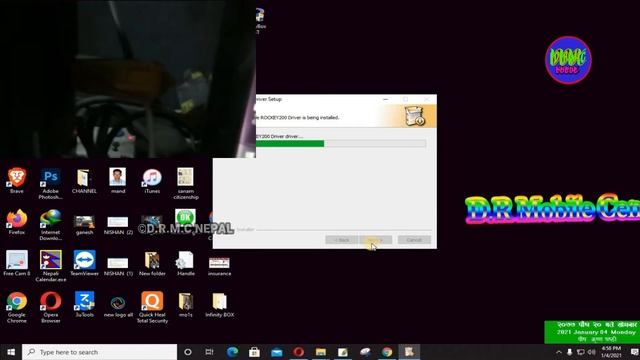Open Microsoft Edge from the taskbar
This screenshot has height=360, width=640.
coord(232,352)
